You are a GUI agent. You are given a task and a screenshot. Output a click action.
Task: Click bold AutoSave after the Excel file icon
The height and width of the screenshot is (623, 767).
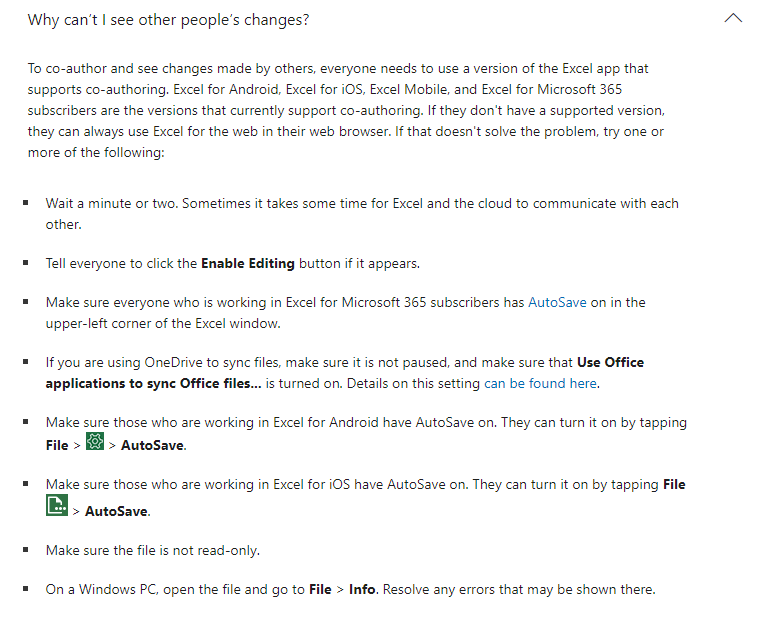(x=116, y=512)
